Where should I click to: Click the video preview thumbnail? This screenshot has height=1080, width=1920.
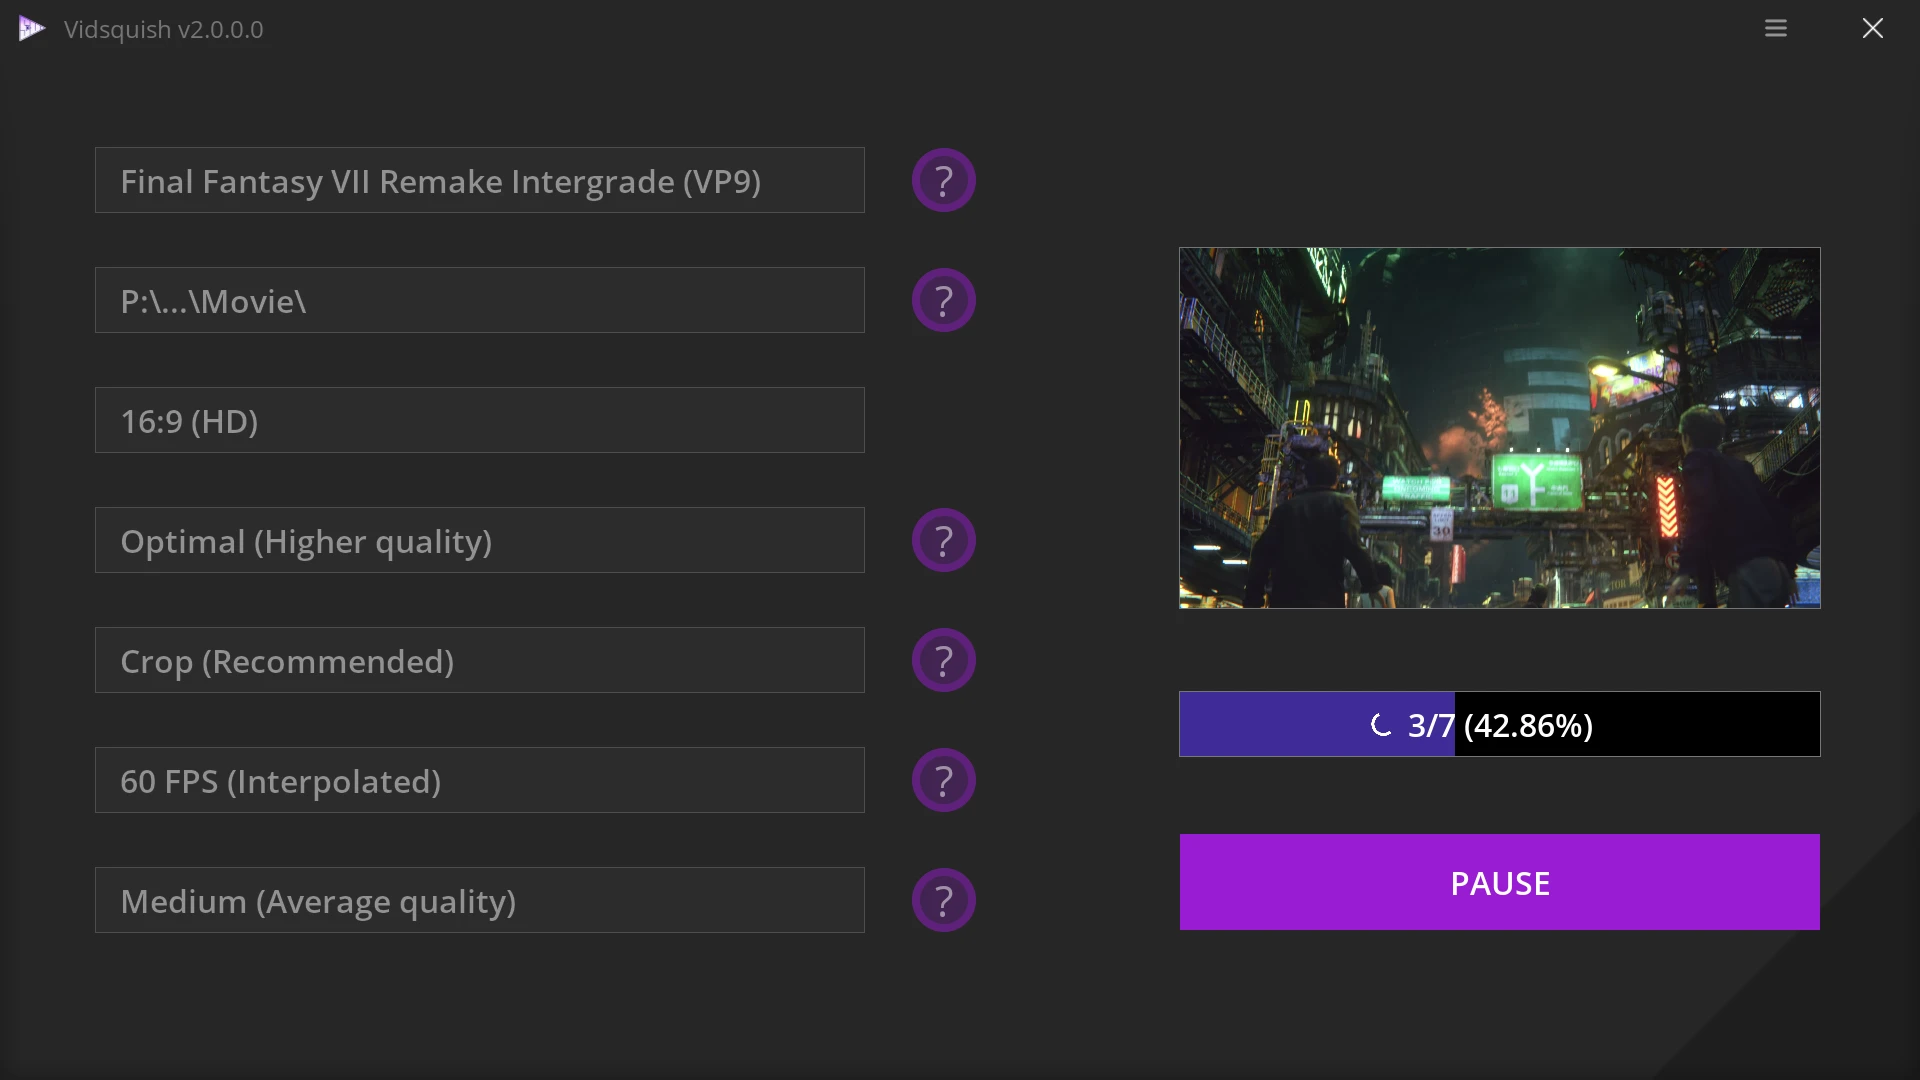(x=1499, y=428)
